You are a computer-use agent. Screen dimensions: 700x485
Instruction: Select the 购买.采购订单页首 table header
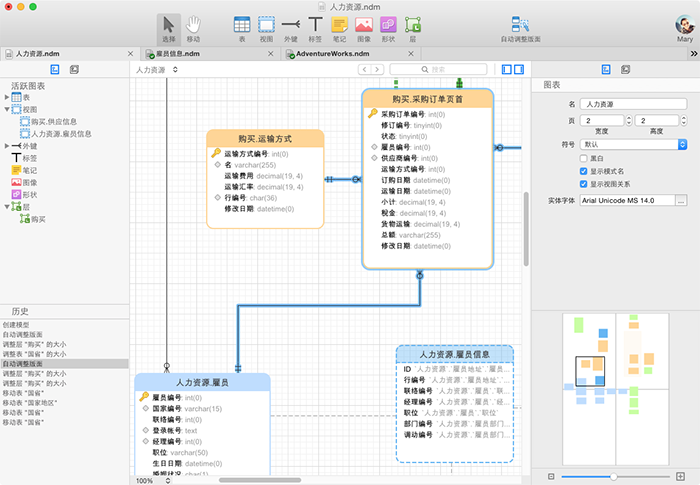(x=428, y=99)
